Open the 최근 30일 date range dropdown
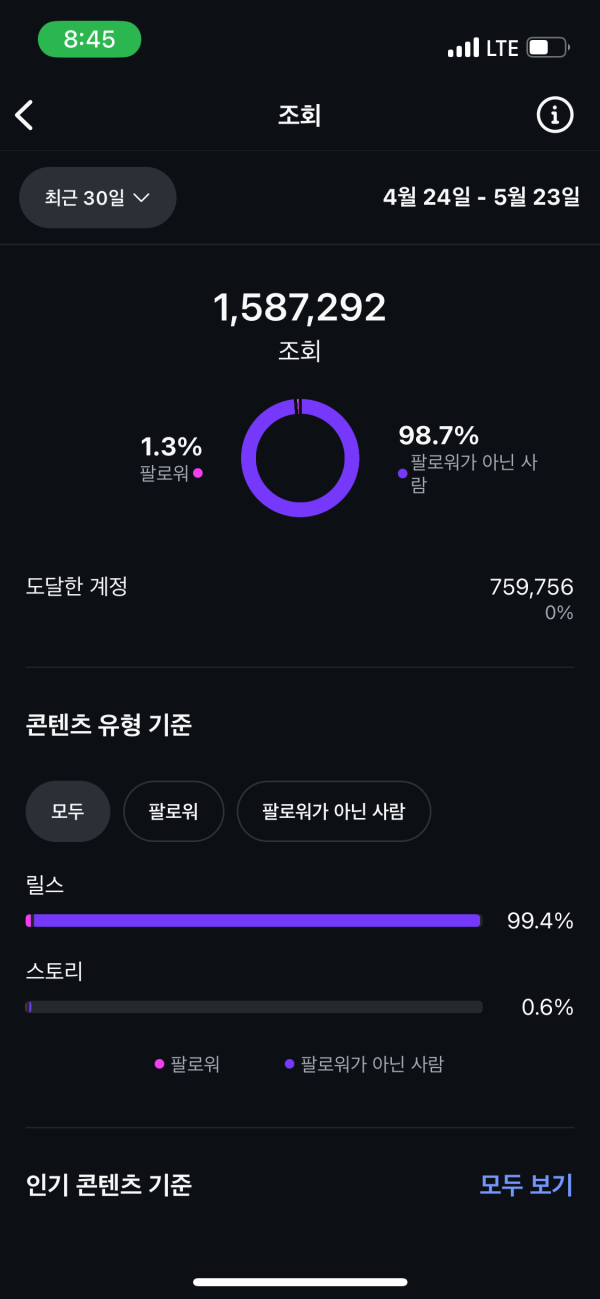The width and height of the screenshot is (600, 1299). 98,197
